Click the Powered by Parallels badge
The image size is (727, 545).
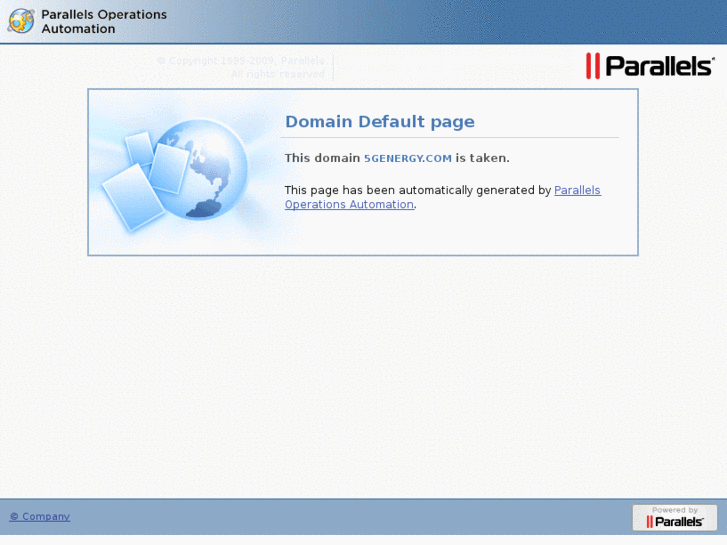[x=675, y=517]
